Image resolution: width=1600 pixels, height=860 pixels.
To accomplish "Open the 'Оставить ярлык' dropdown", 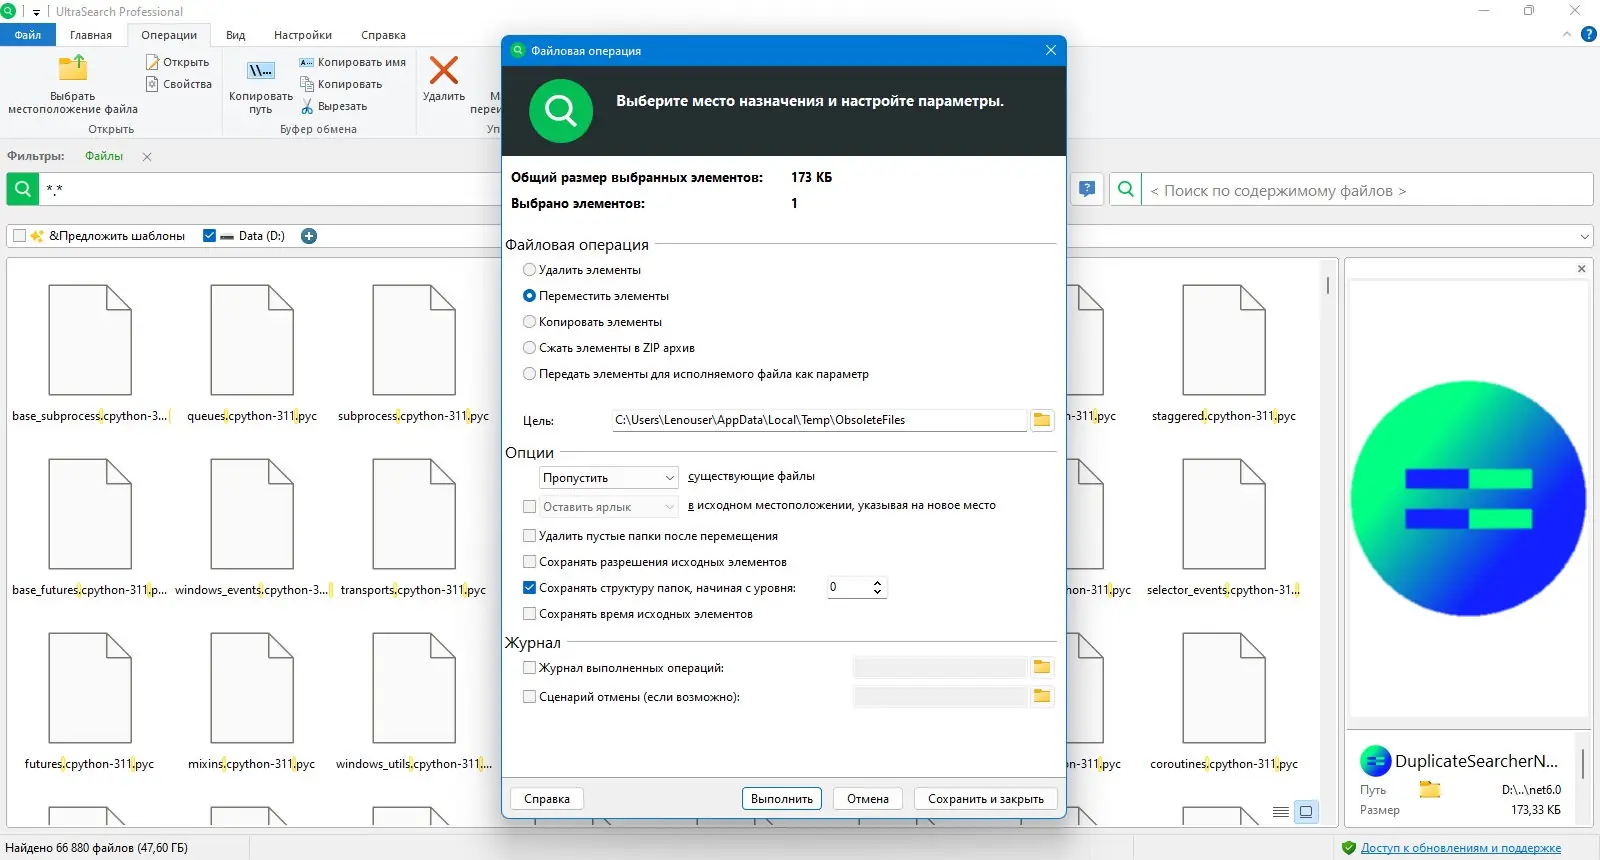I will [x=609, y=507].
